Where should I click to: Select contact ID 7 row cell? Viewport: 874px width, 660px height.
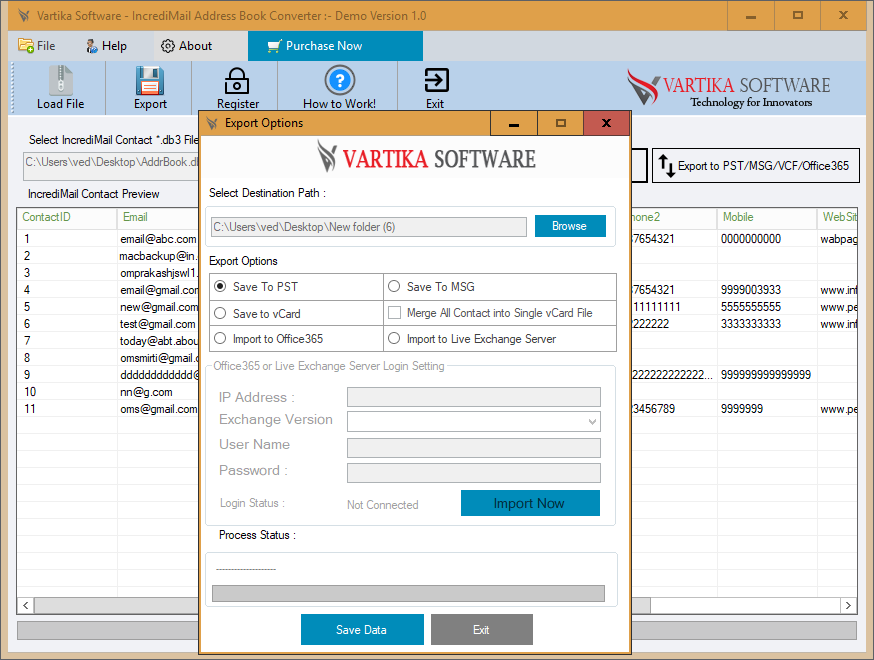coord(67,341)
